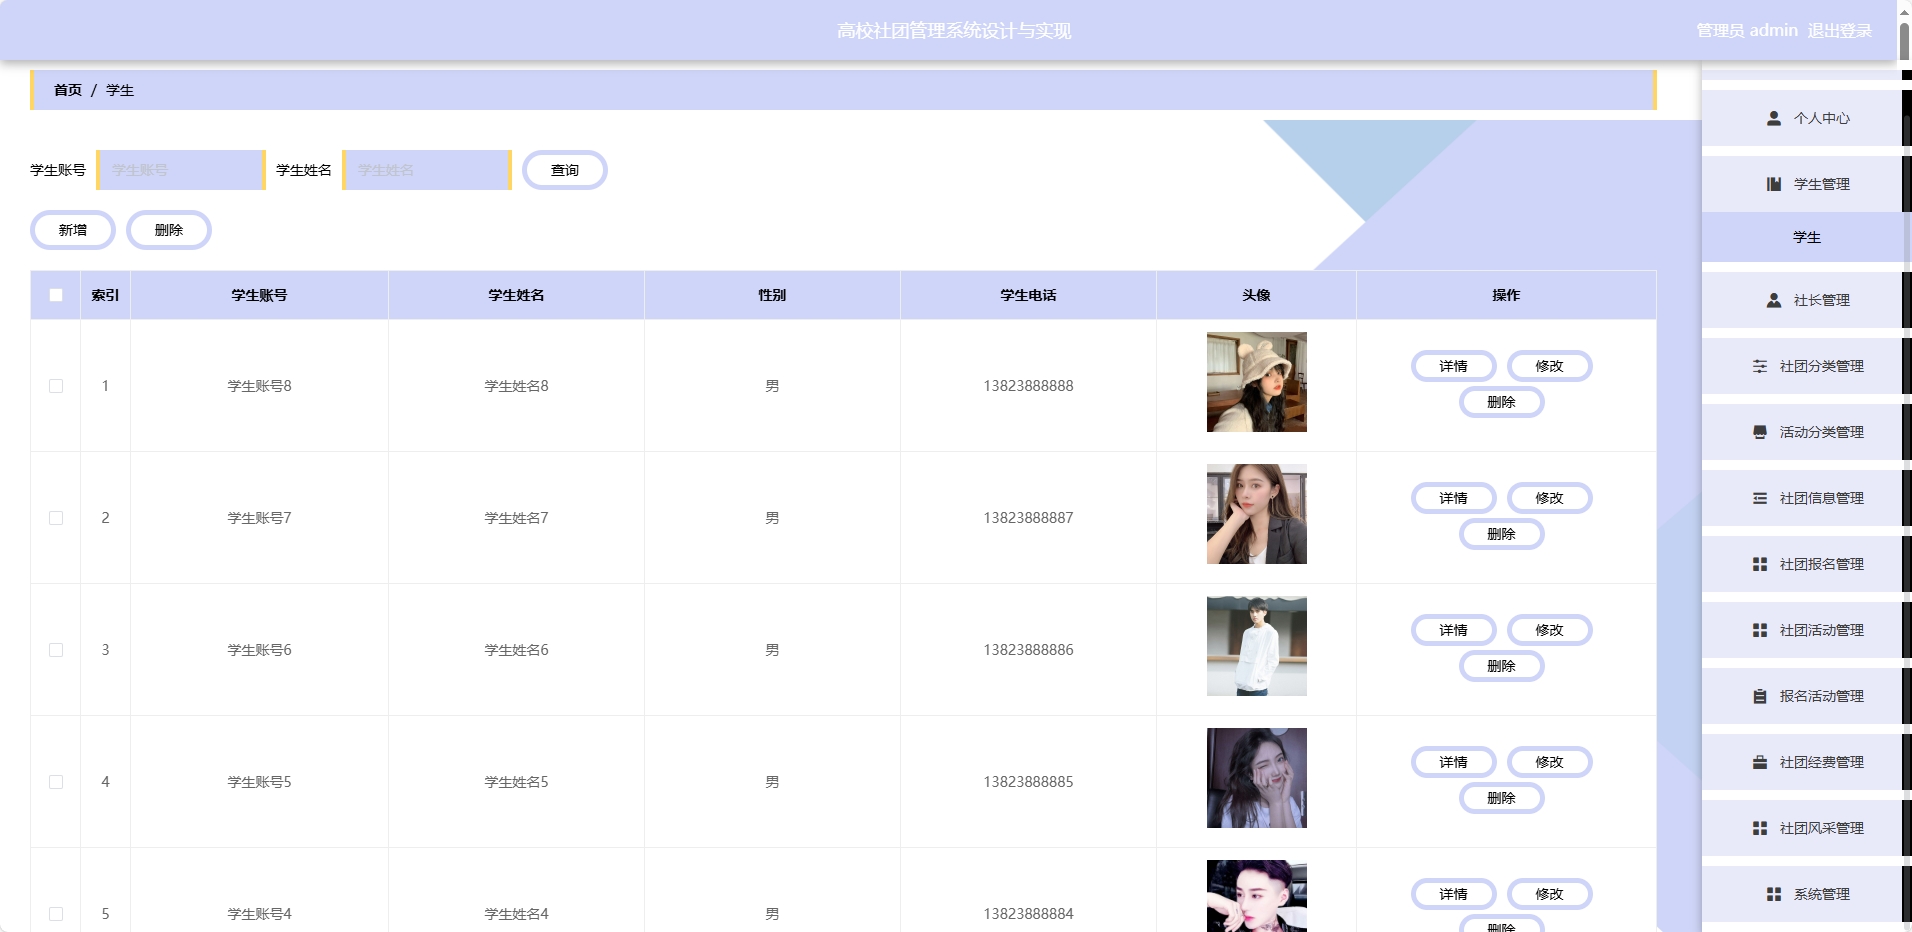Click the 活动分类管理 icon

pyautogui.click(x=1759, y=432)
